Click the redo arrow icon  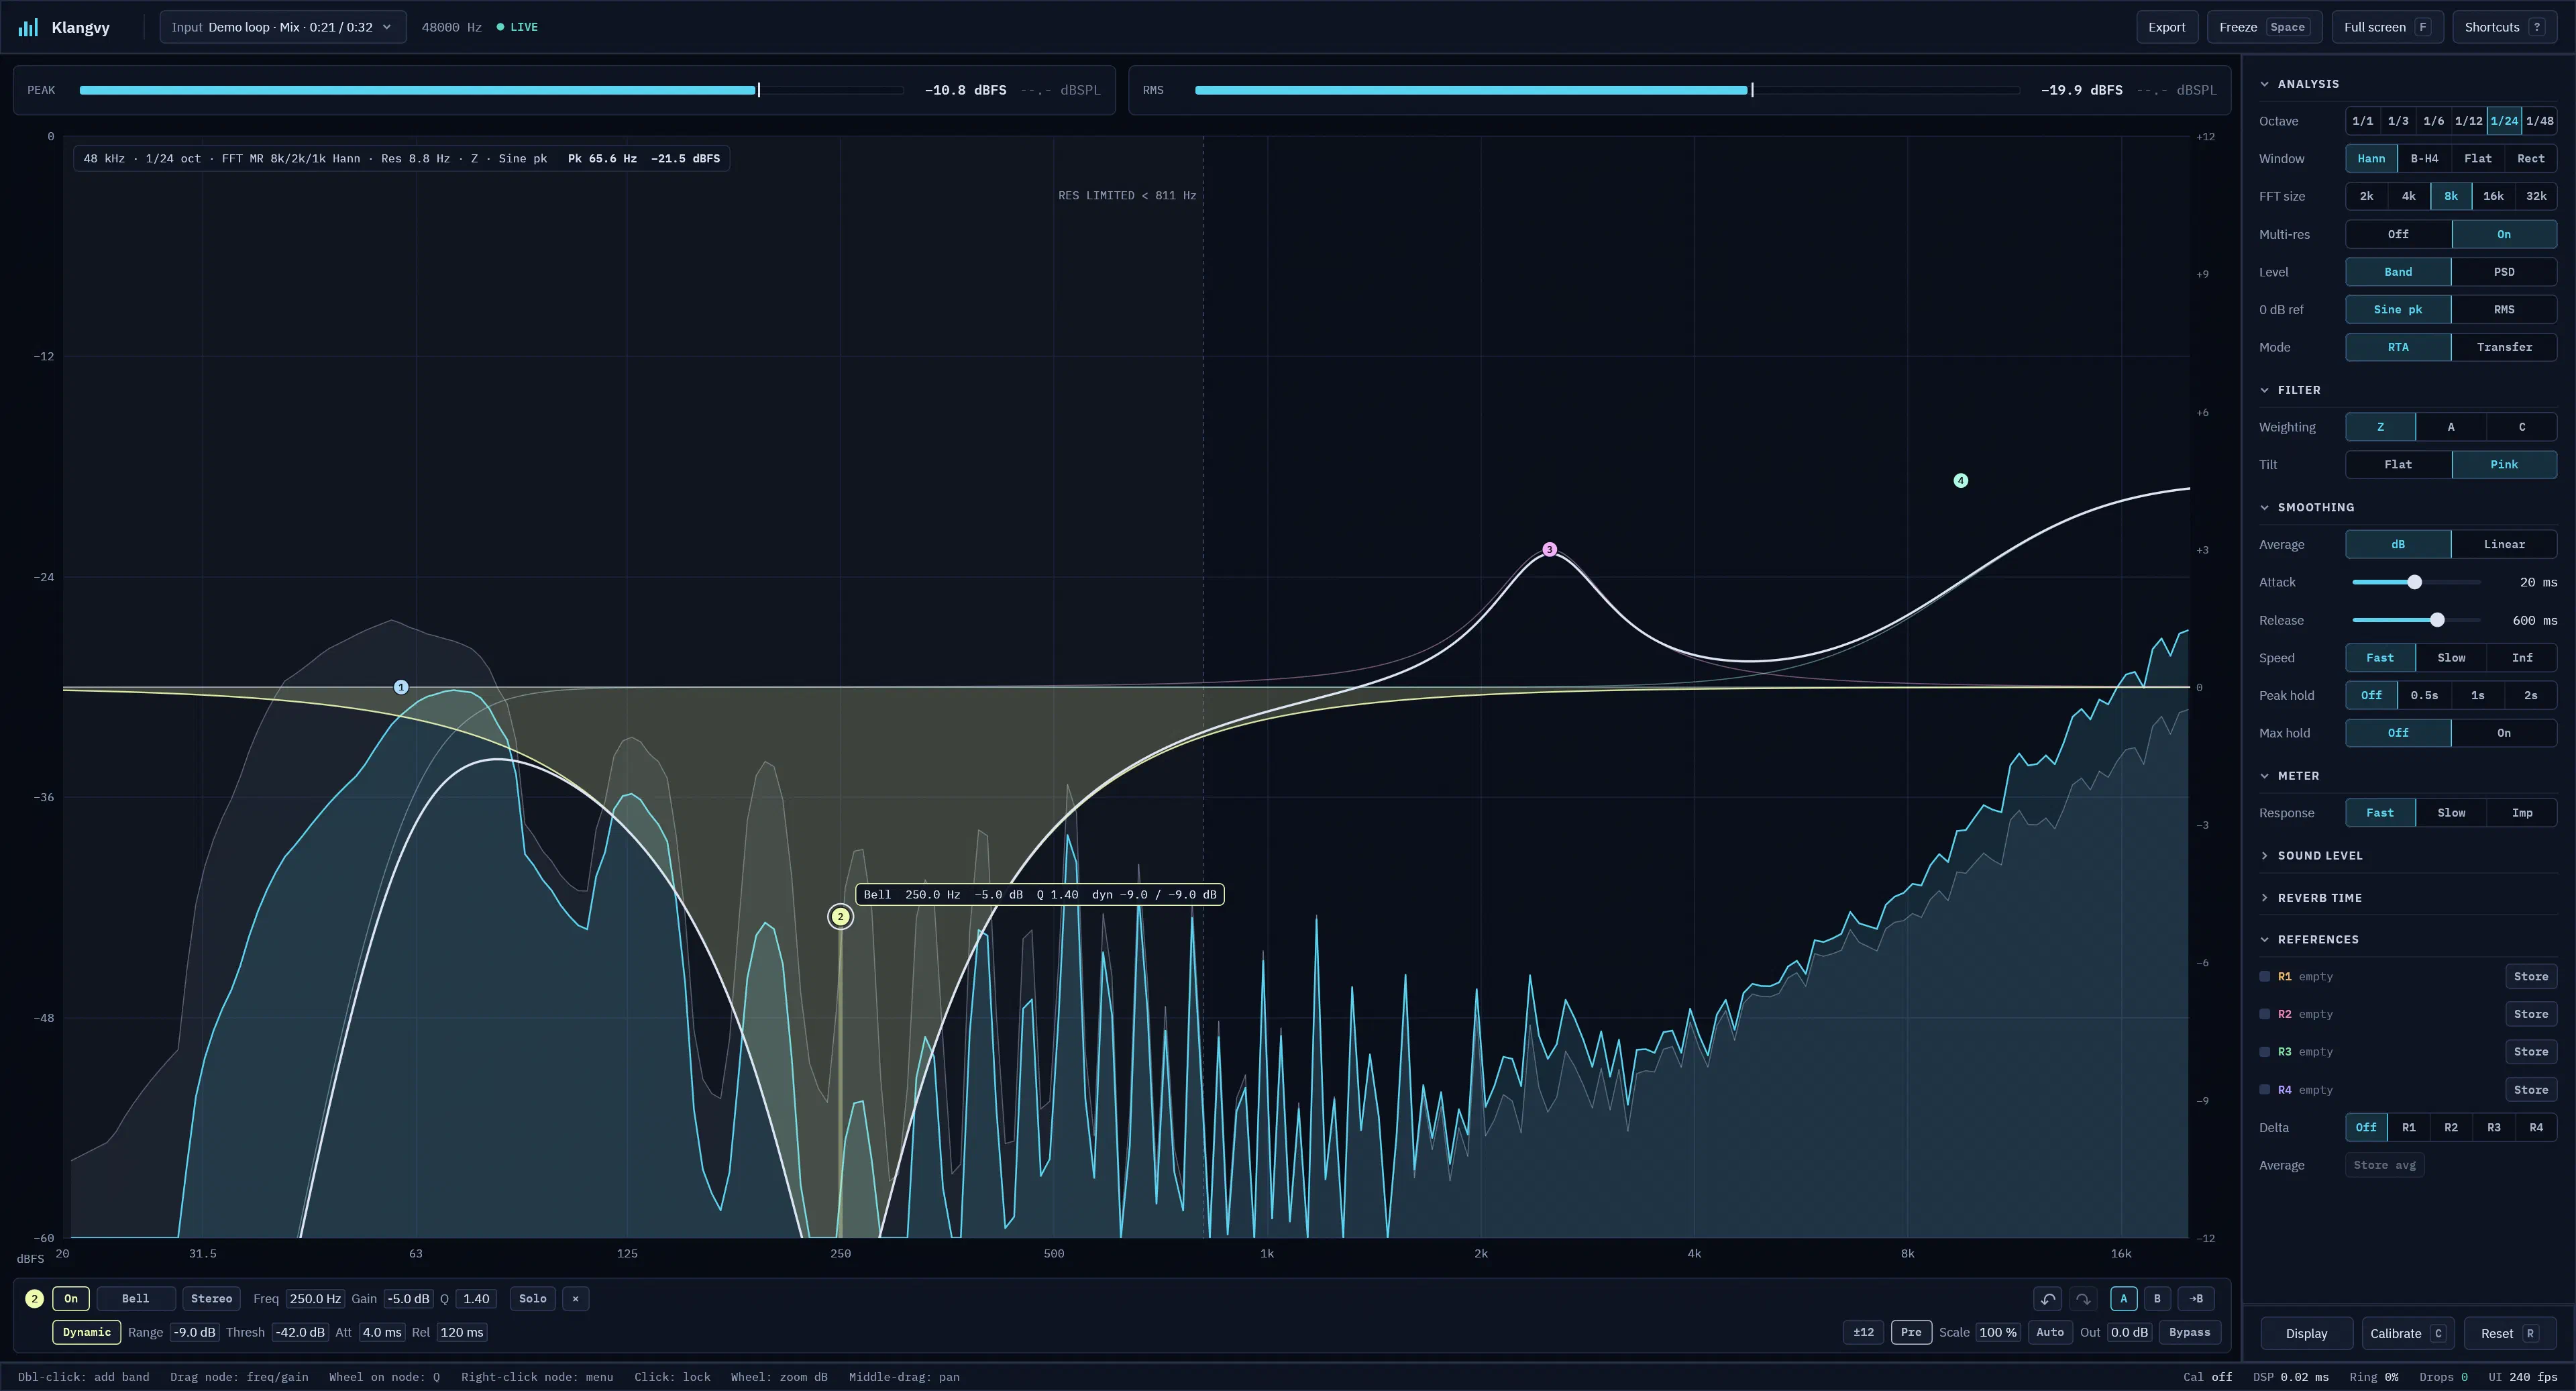coord(2083,1299)
